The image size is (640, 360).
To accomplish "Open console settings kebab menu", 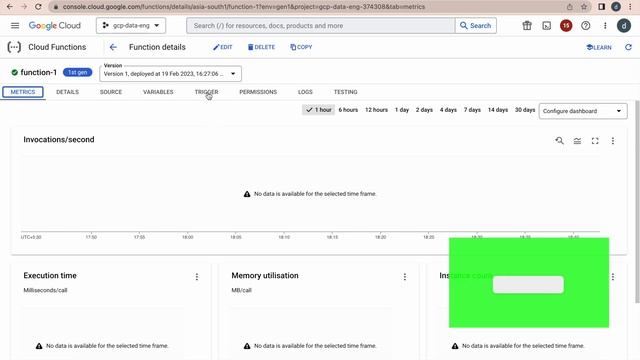I will click(x=605, y=25).
